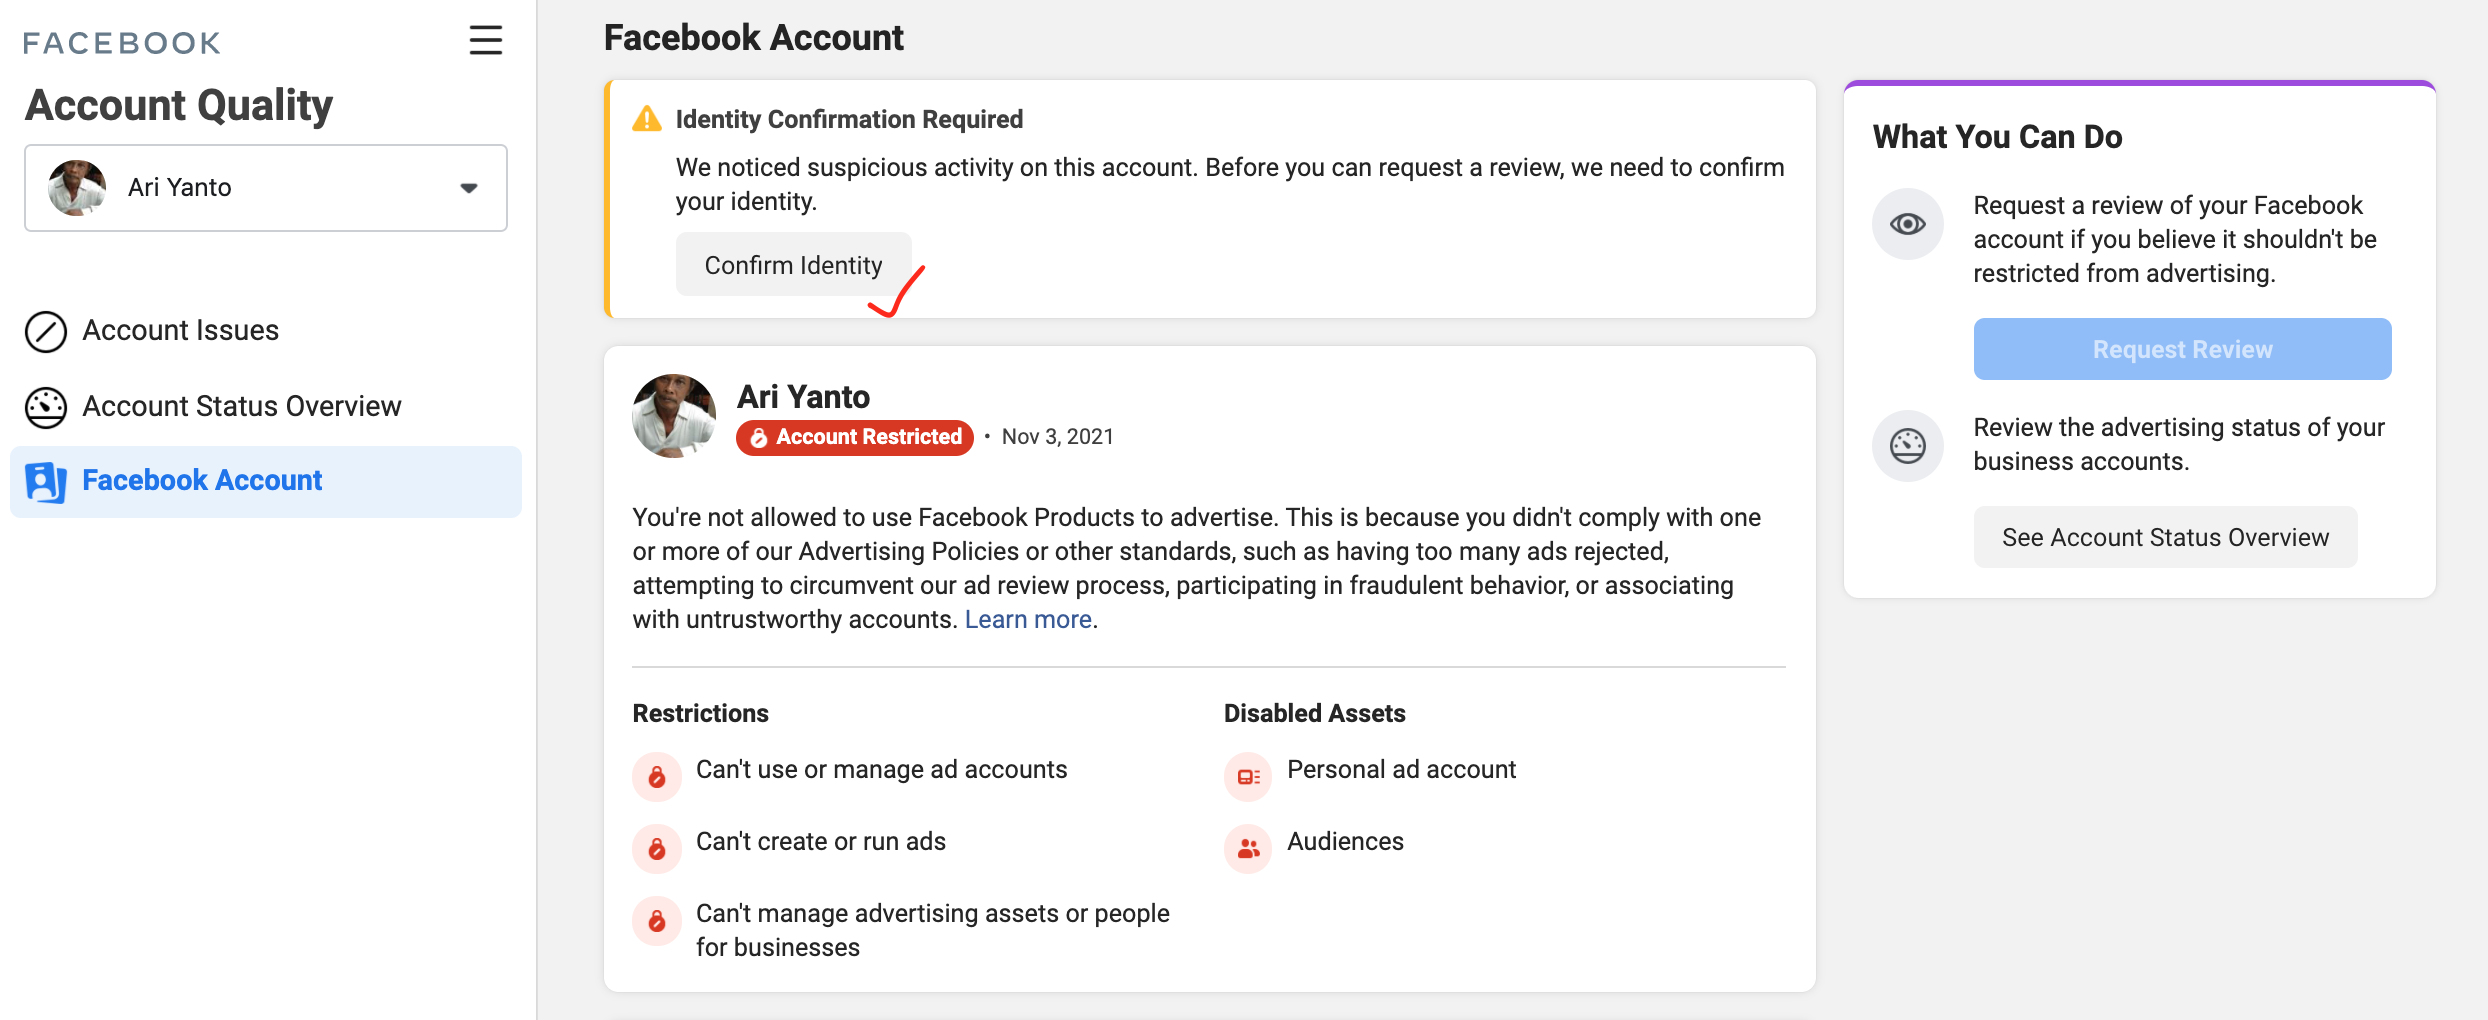Click lock icon beside Can't create or run ads
This screenshot has width=2488, height=1020.
(x=657, y=848)
